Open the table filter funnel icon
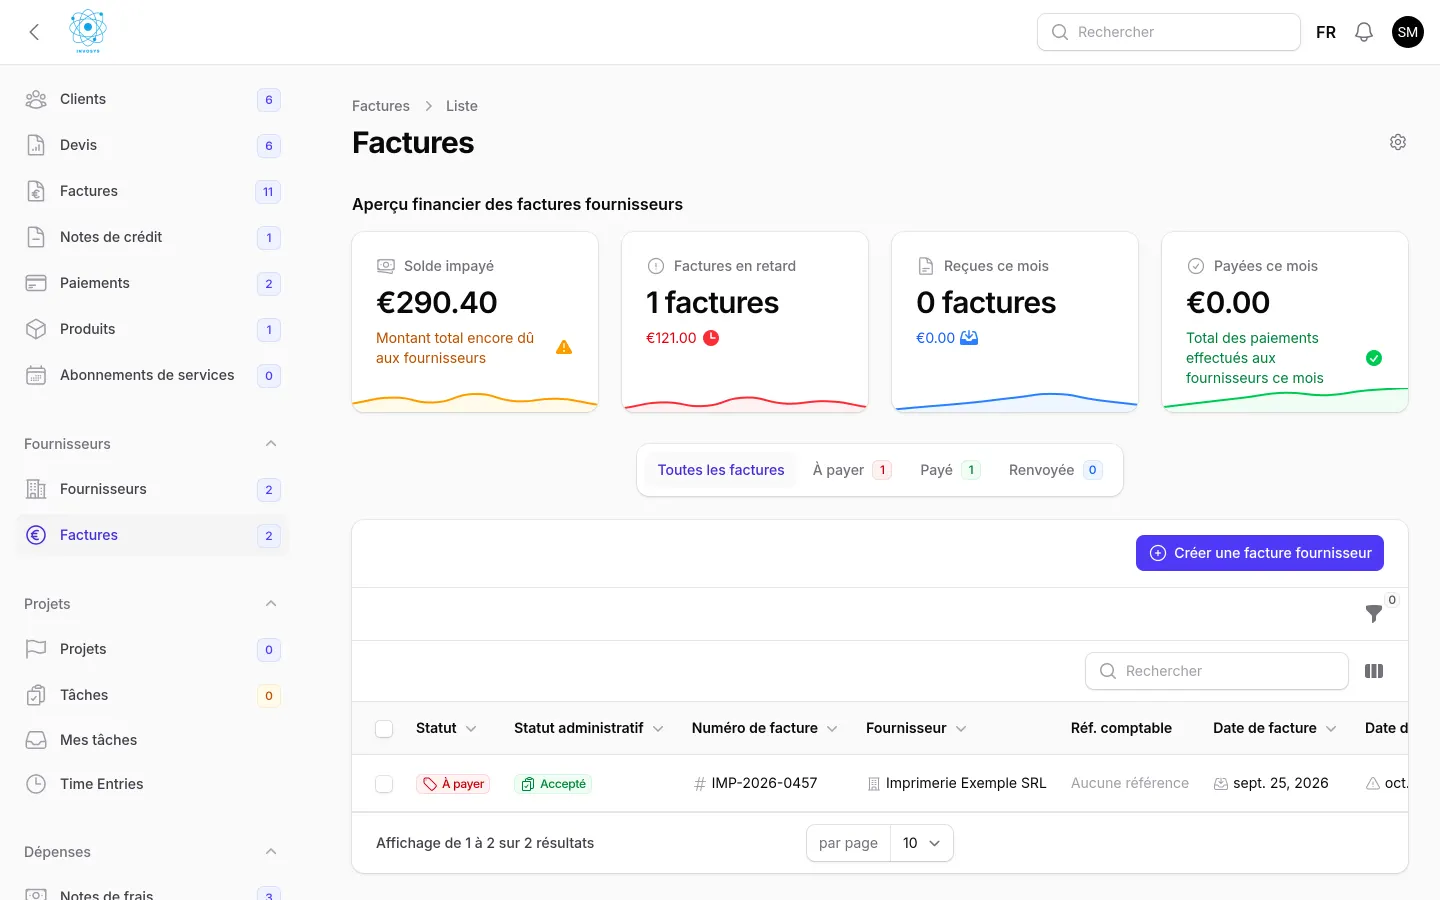The image size is (1440, 900). [x=1374, y=613]
